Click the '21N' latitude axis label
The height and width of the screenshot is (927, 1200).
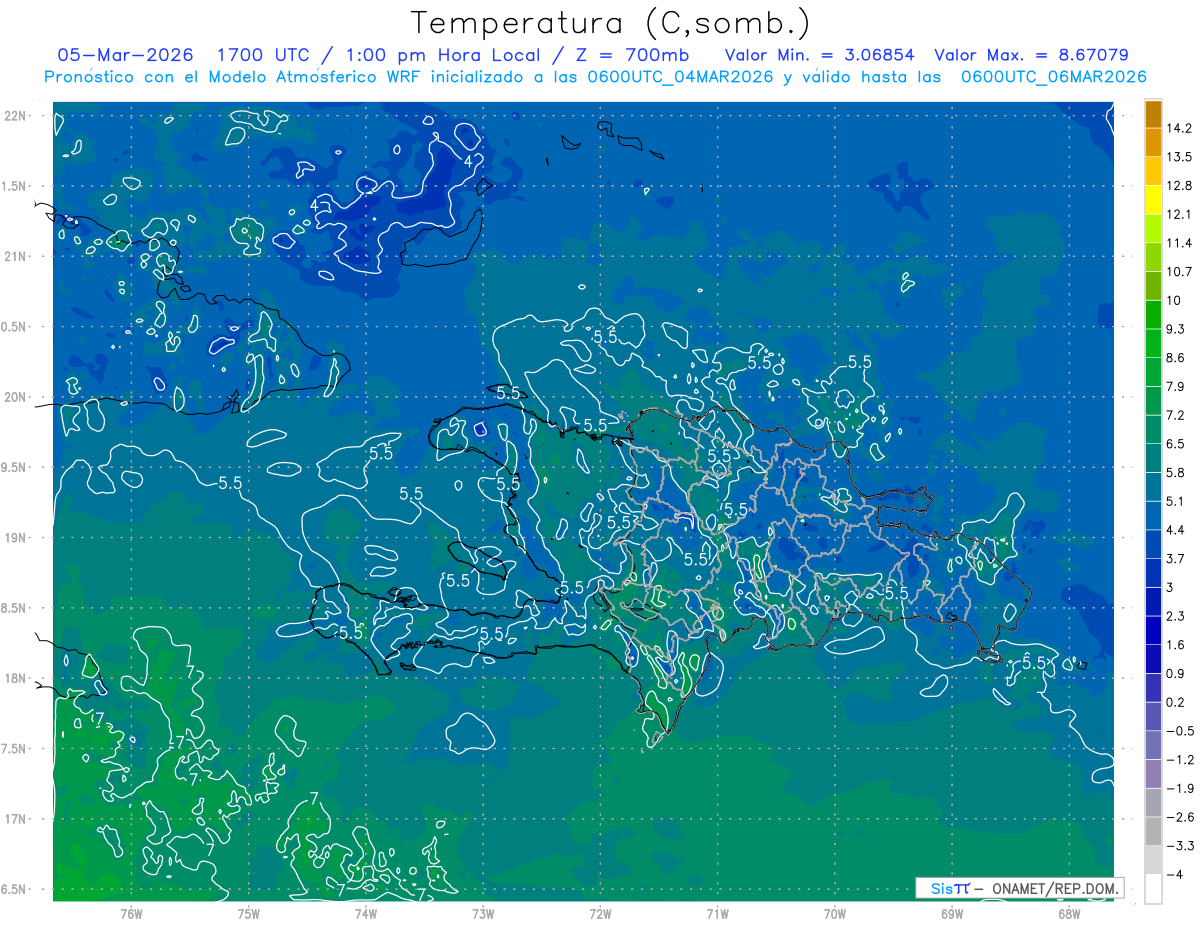point(17,257)
